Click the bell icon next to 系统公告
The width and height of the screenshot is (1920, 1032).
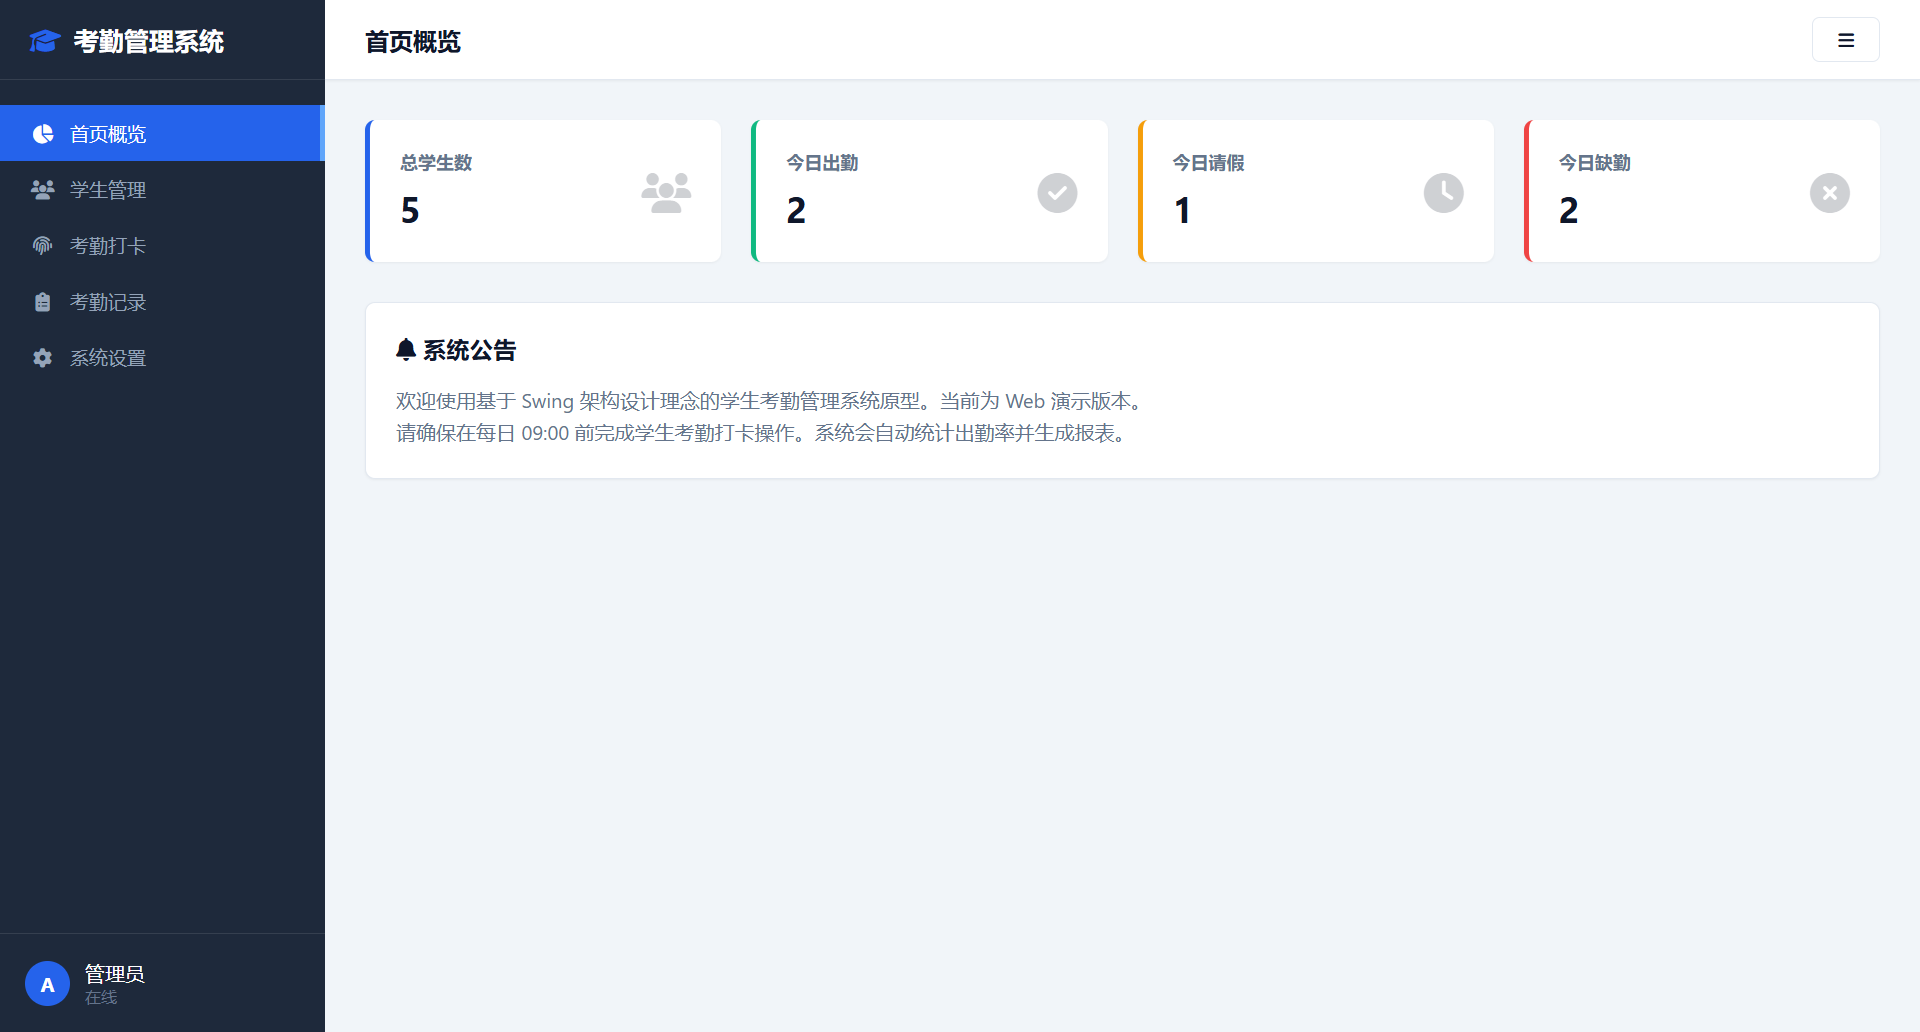[x=406, y=350]
